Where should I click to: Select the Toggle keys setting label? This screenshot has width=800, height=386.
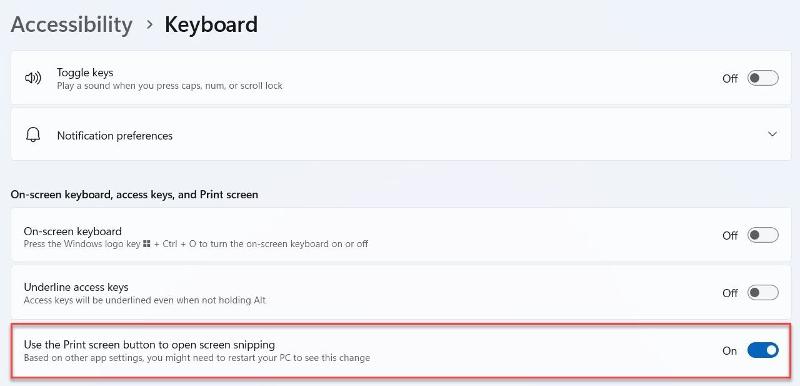tap(85, 72)
